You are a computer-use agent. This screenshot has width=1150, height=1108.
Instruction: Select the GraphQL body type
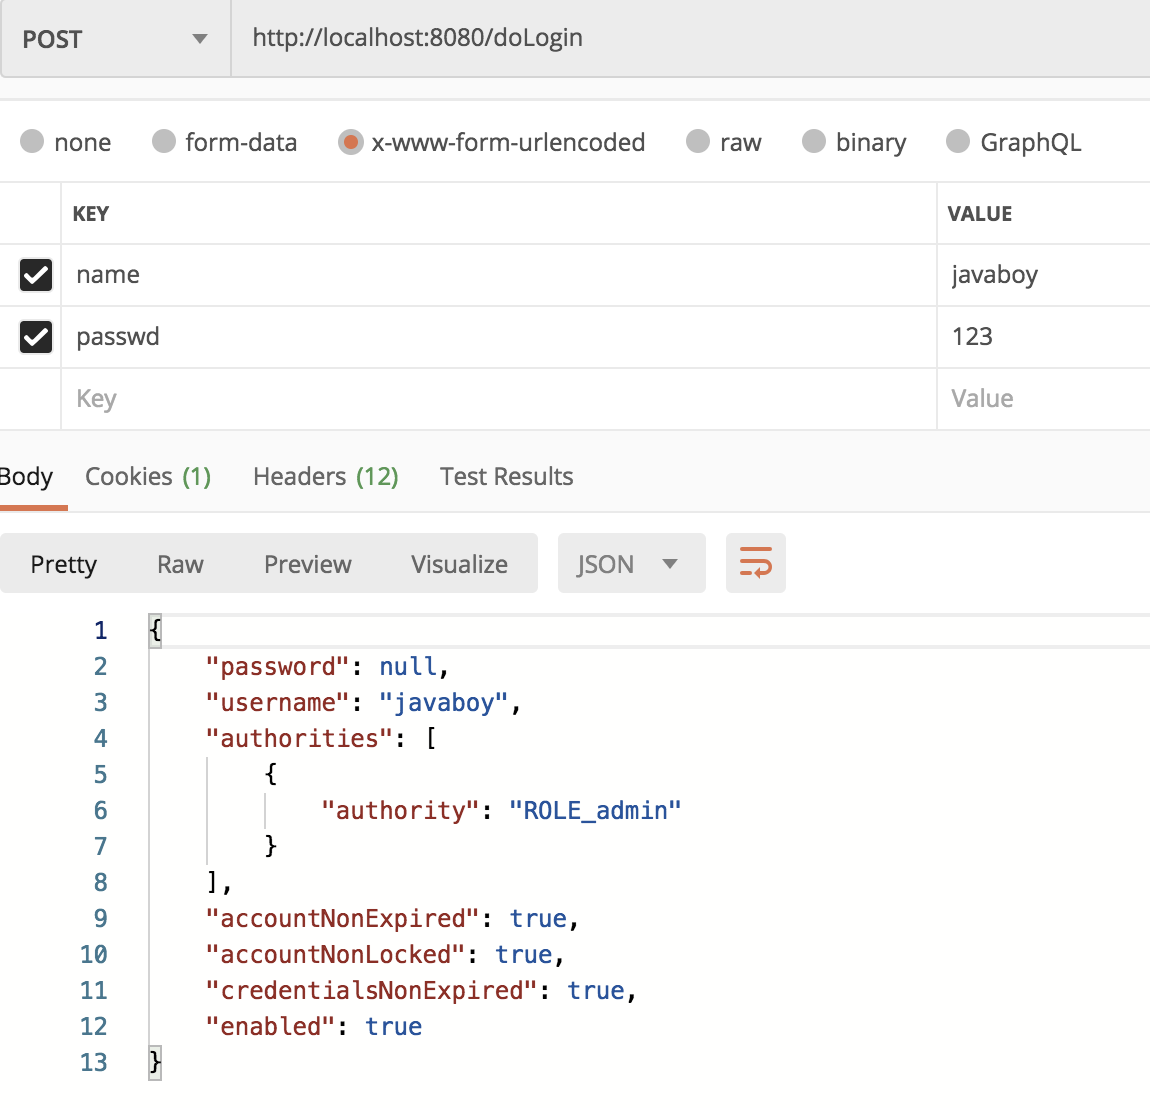click(x=958, y=142)
